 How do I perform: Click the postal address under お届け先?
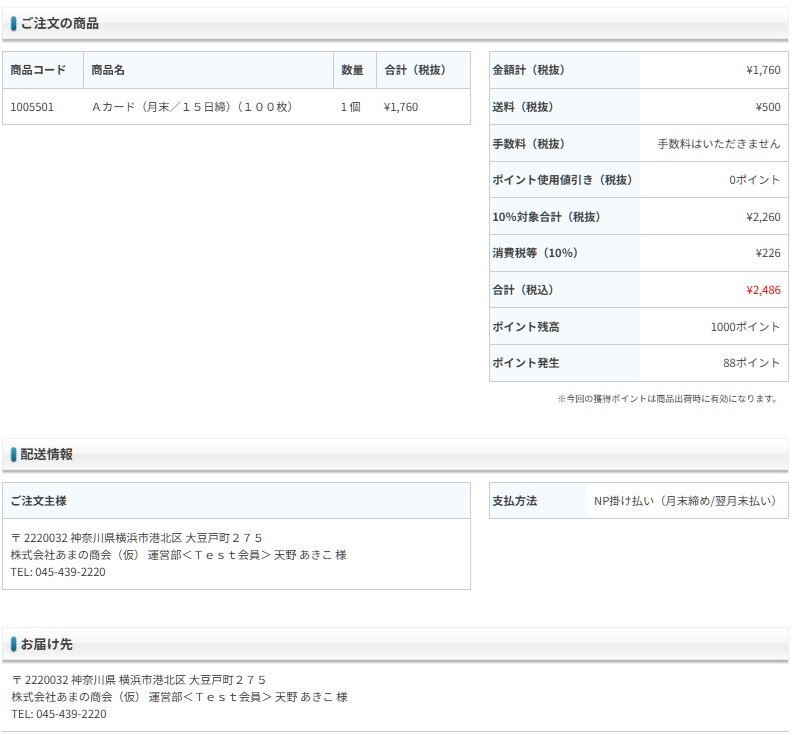[139, 680]
